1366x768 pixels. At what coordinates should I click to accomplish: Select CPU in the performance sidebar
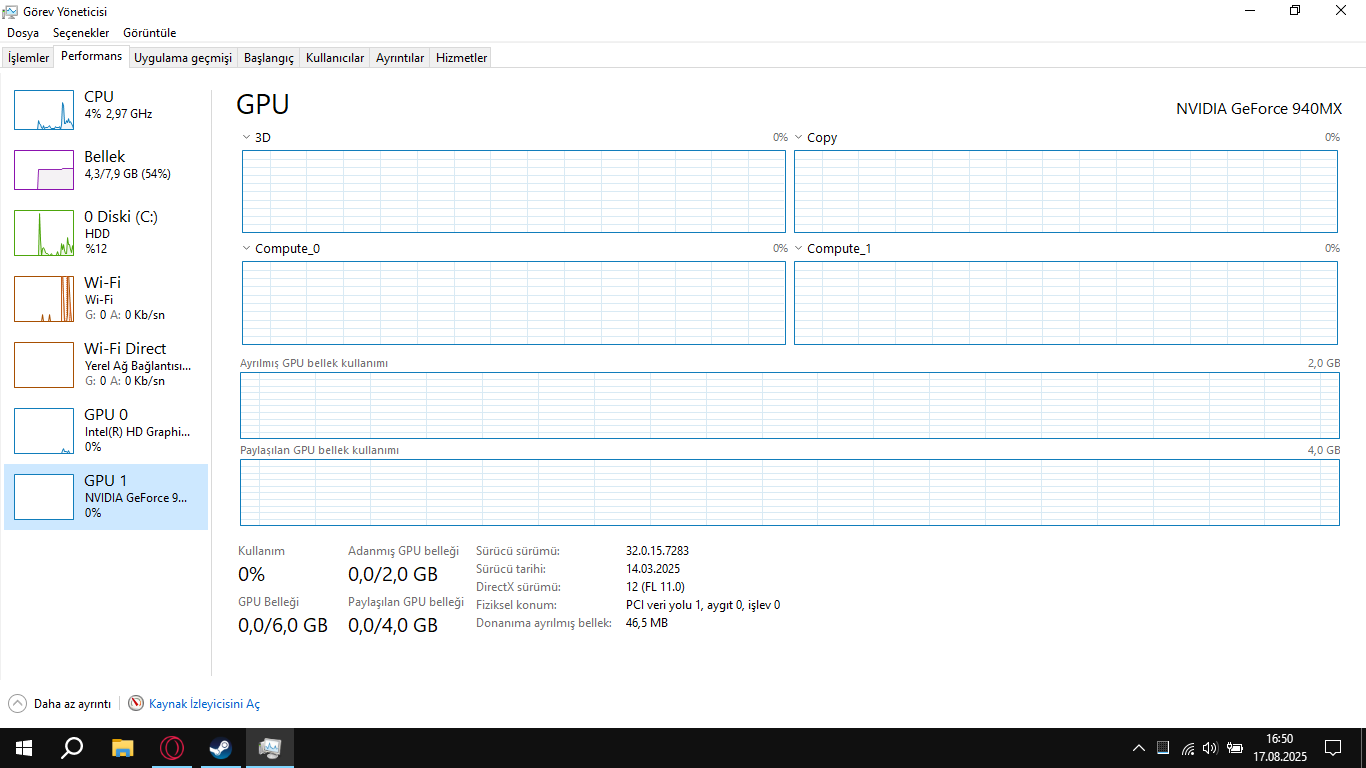(106, 109)
